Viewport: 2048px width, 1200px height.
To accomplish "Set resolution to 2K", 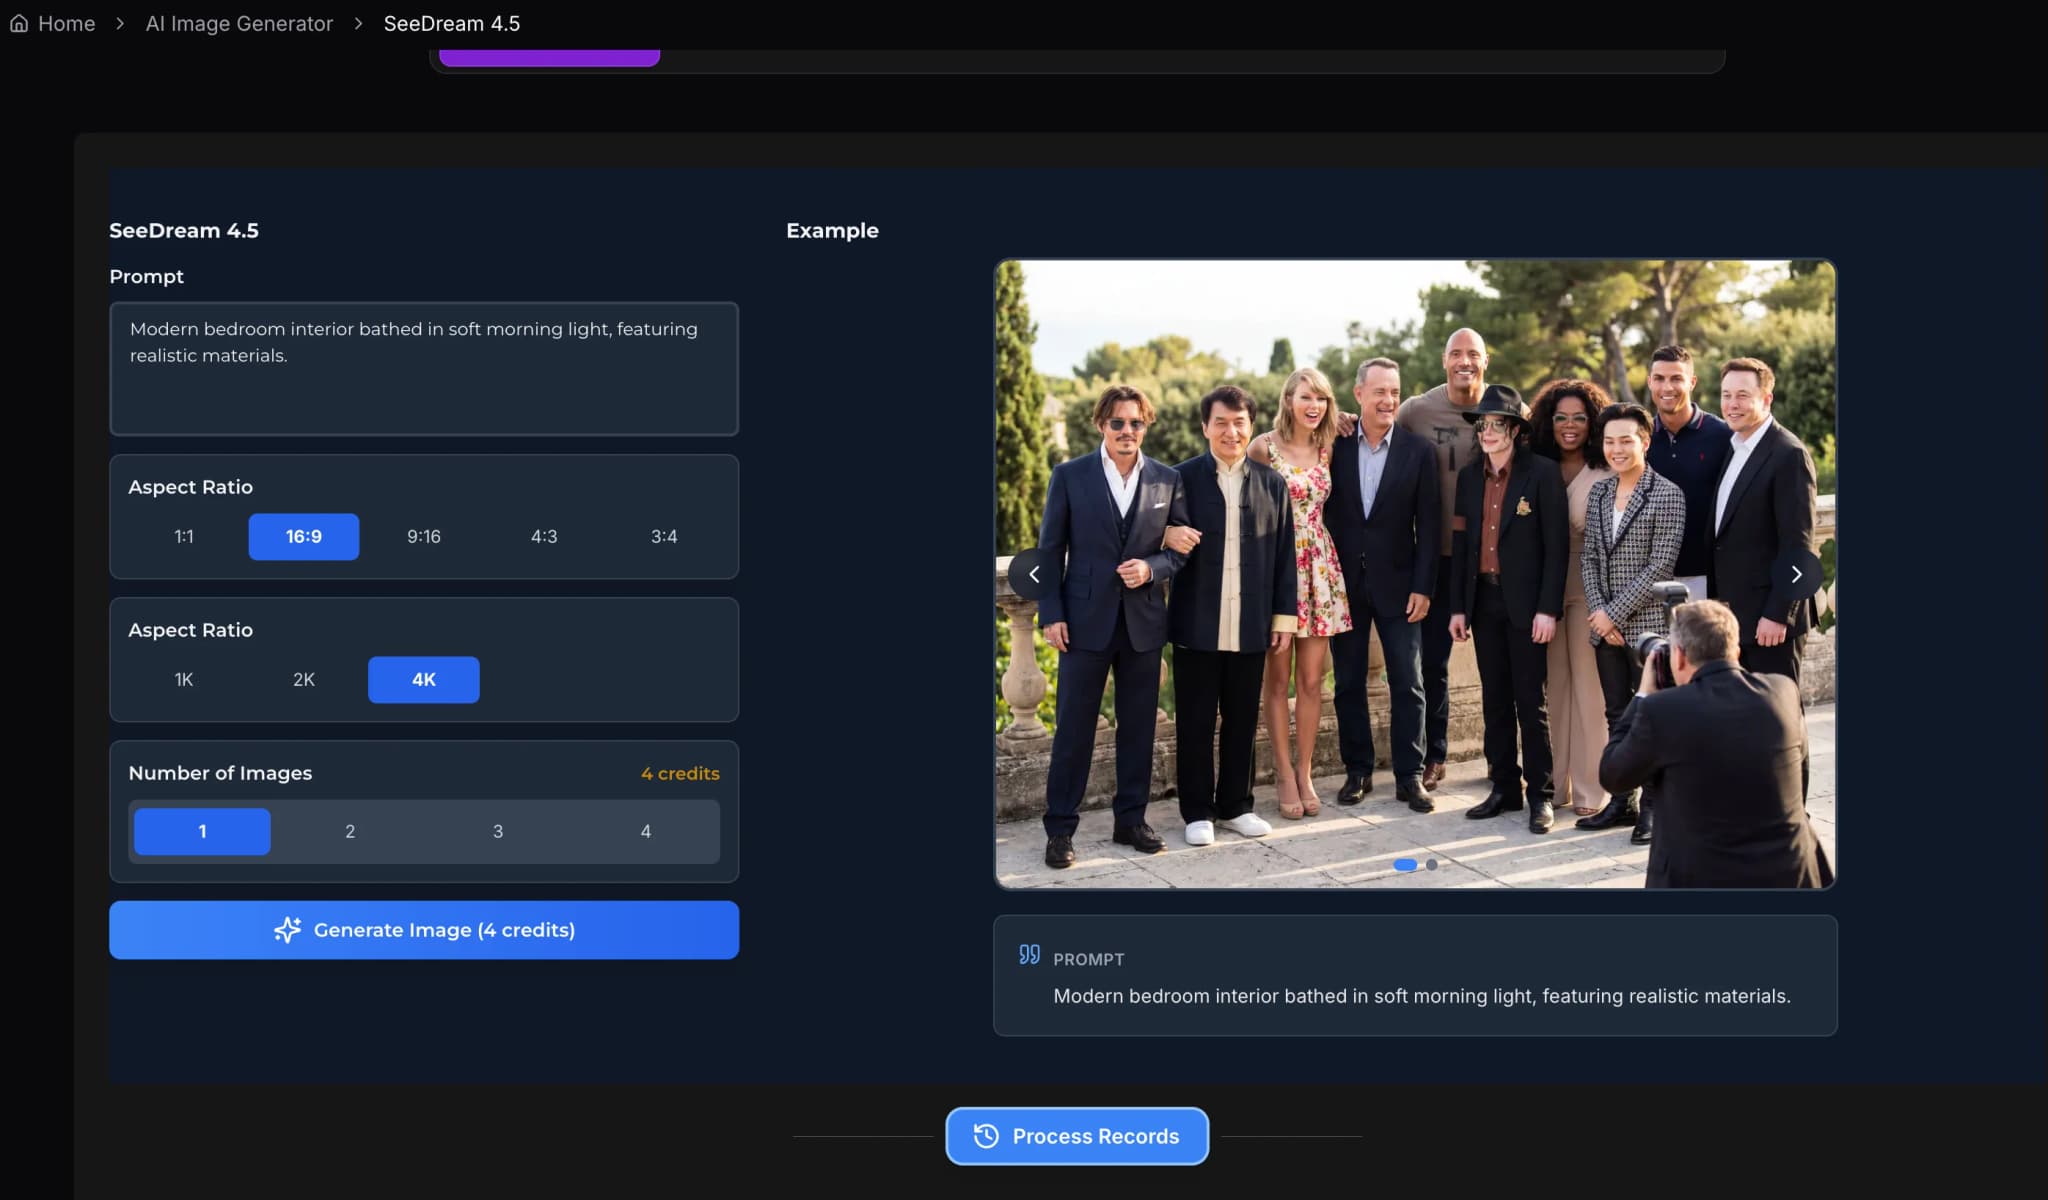I will [x=304, y=680].
